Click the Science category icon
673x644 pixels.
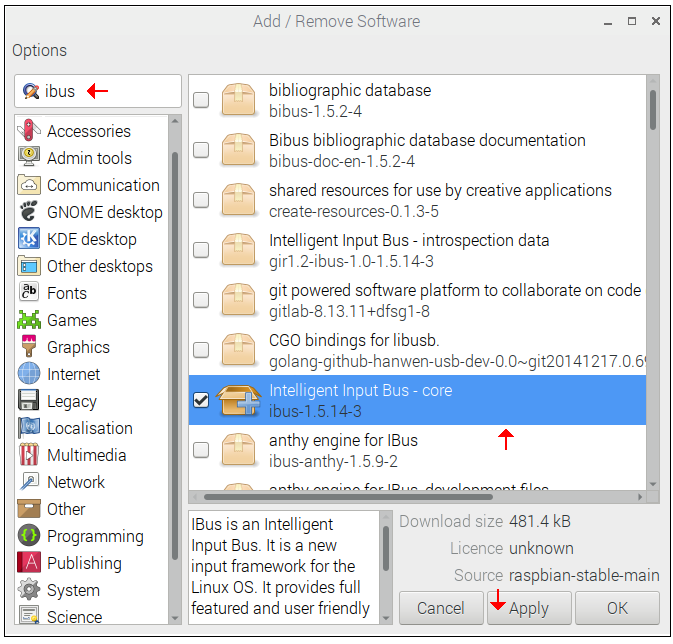[29, 616]
